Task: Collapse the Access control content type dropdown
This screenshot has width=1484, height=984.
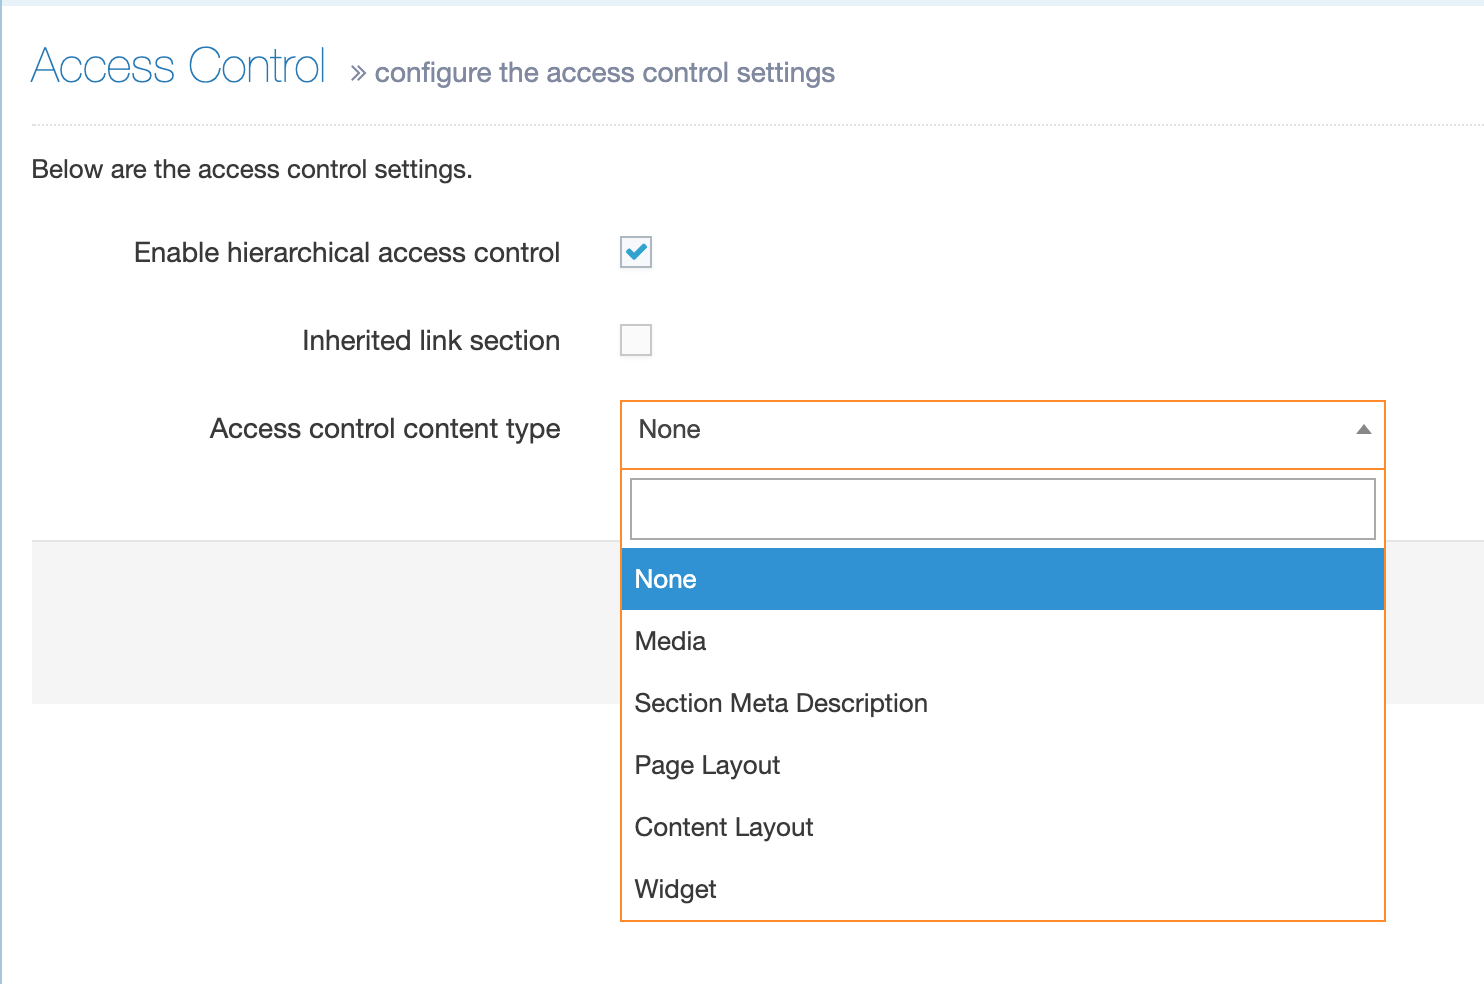Action: [x=1000, y=430]
